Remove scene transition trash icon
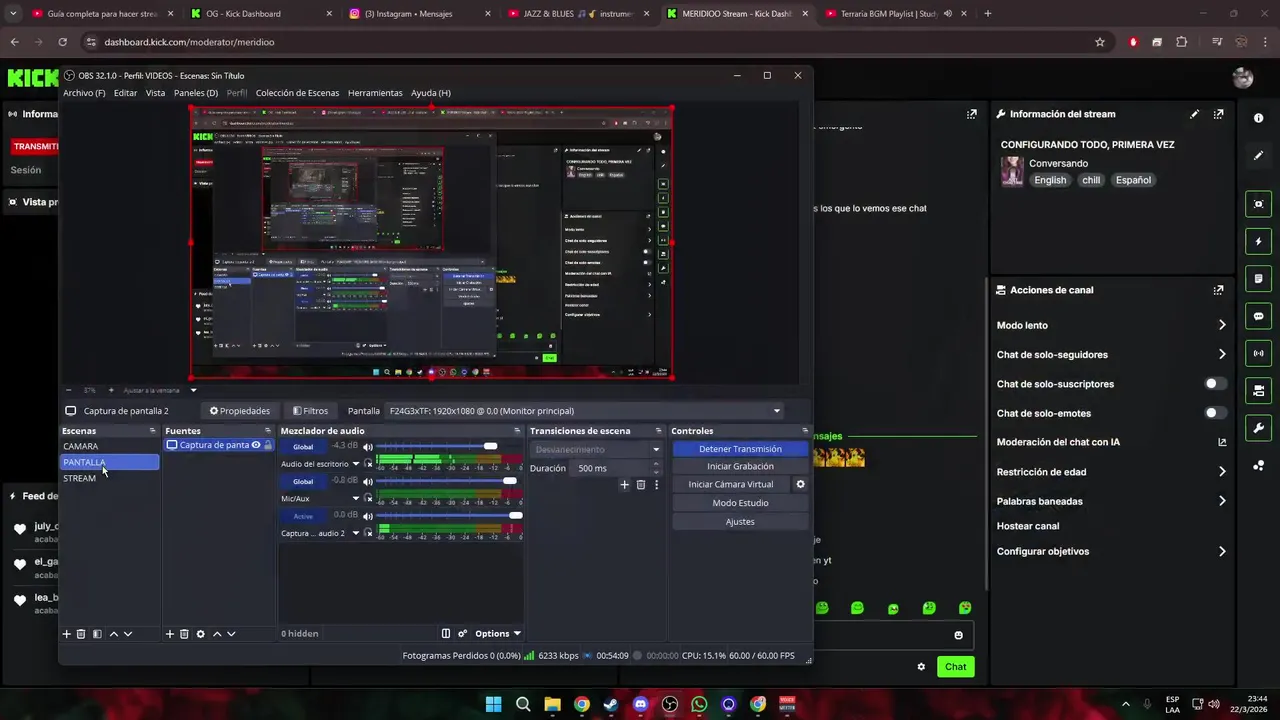 point(641,485)
